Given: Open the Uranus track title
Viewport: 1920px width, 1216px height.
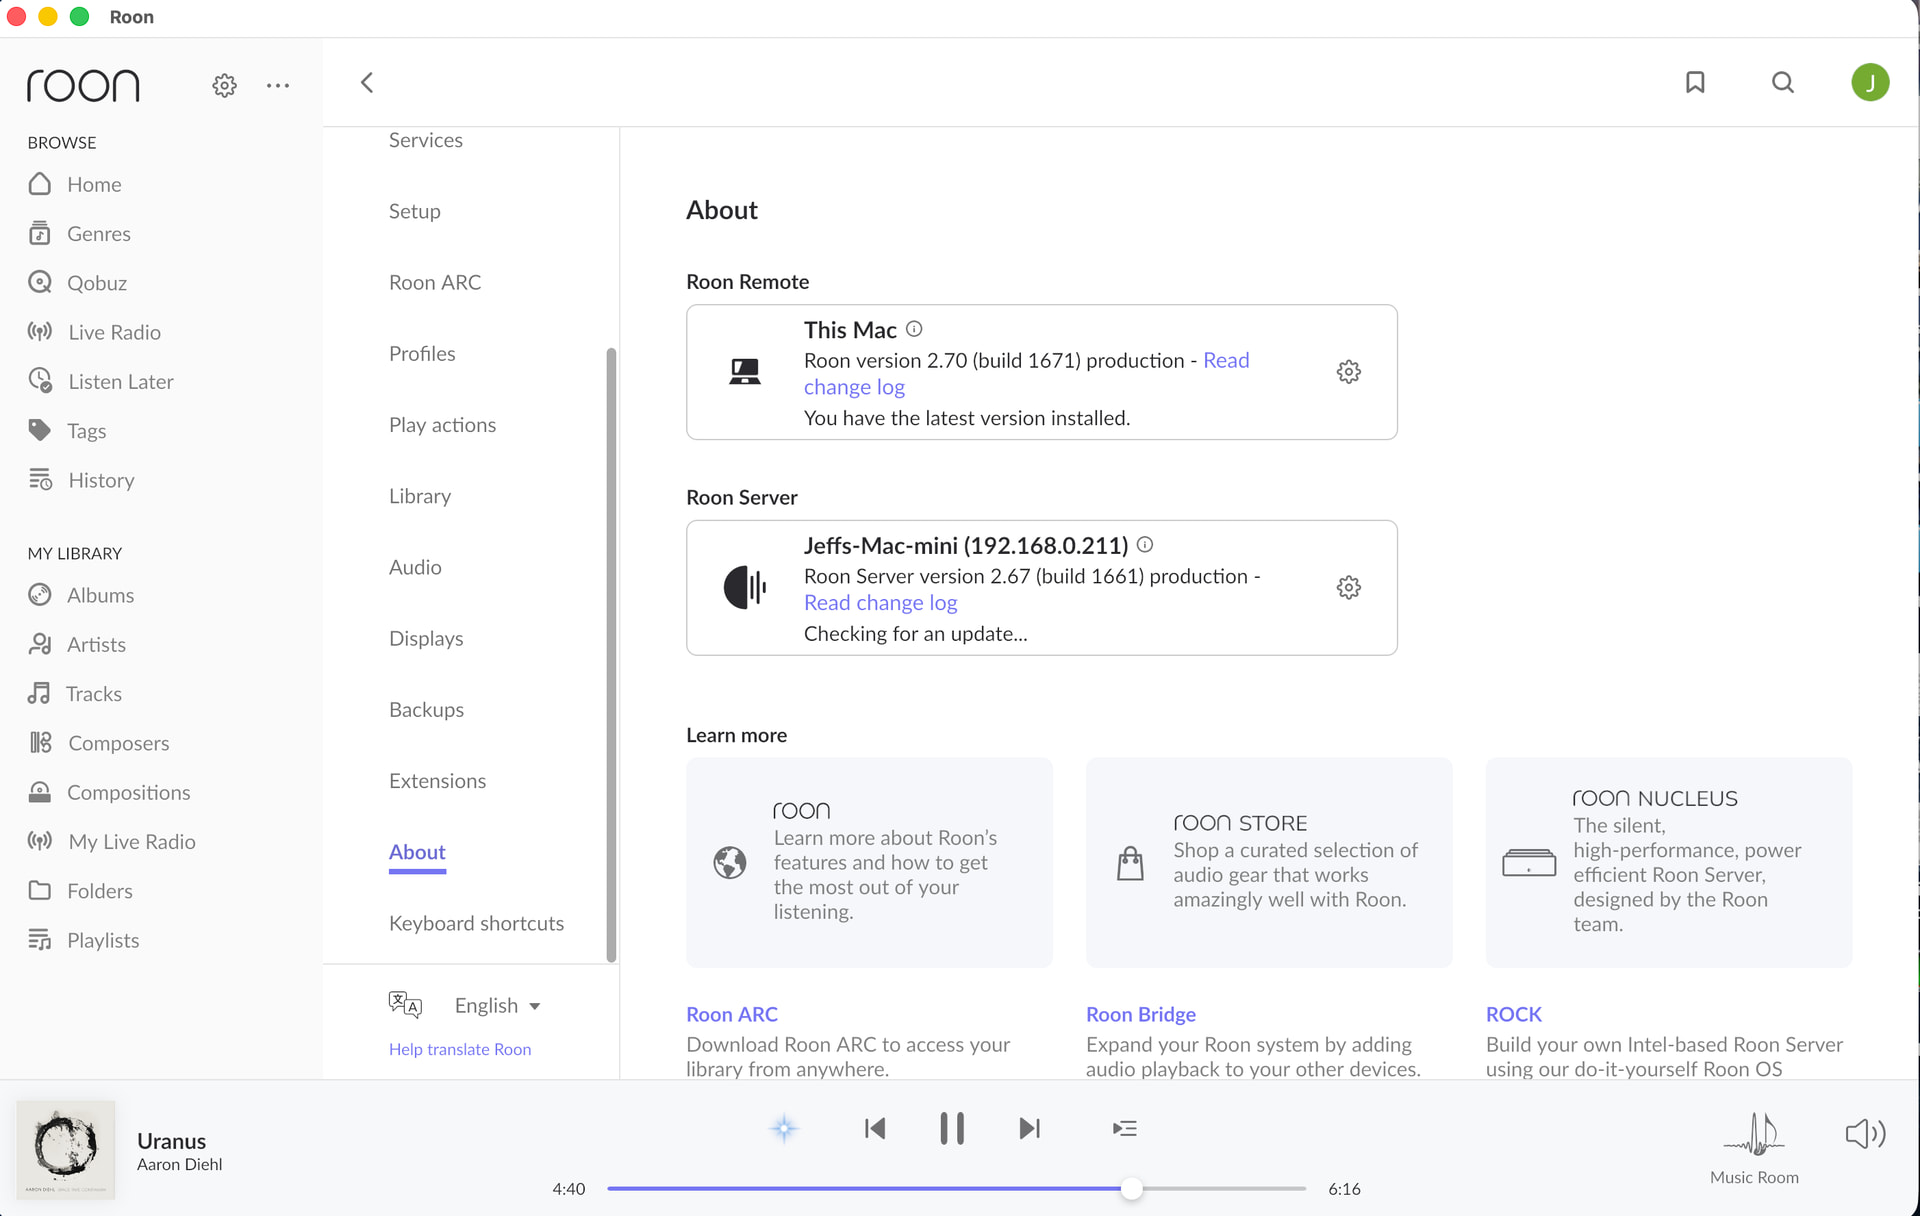Looking at the screenshot, I should click(x=172, y=1141).
